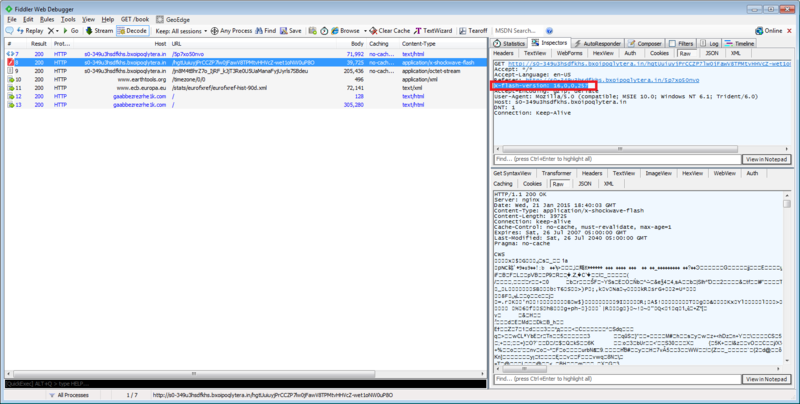Select the response Transformer tab
The image size is (800, 404).
click(557, 173)
